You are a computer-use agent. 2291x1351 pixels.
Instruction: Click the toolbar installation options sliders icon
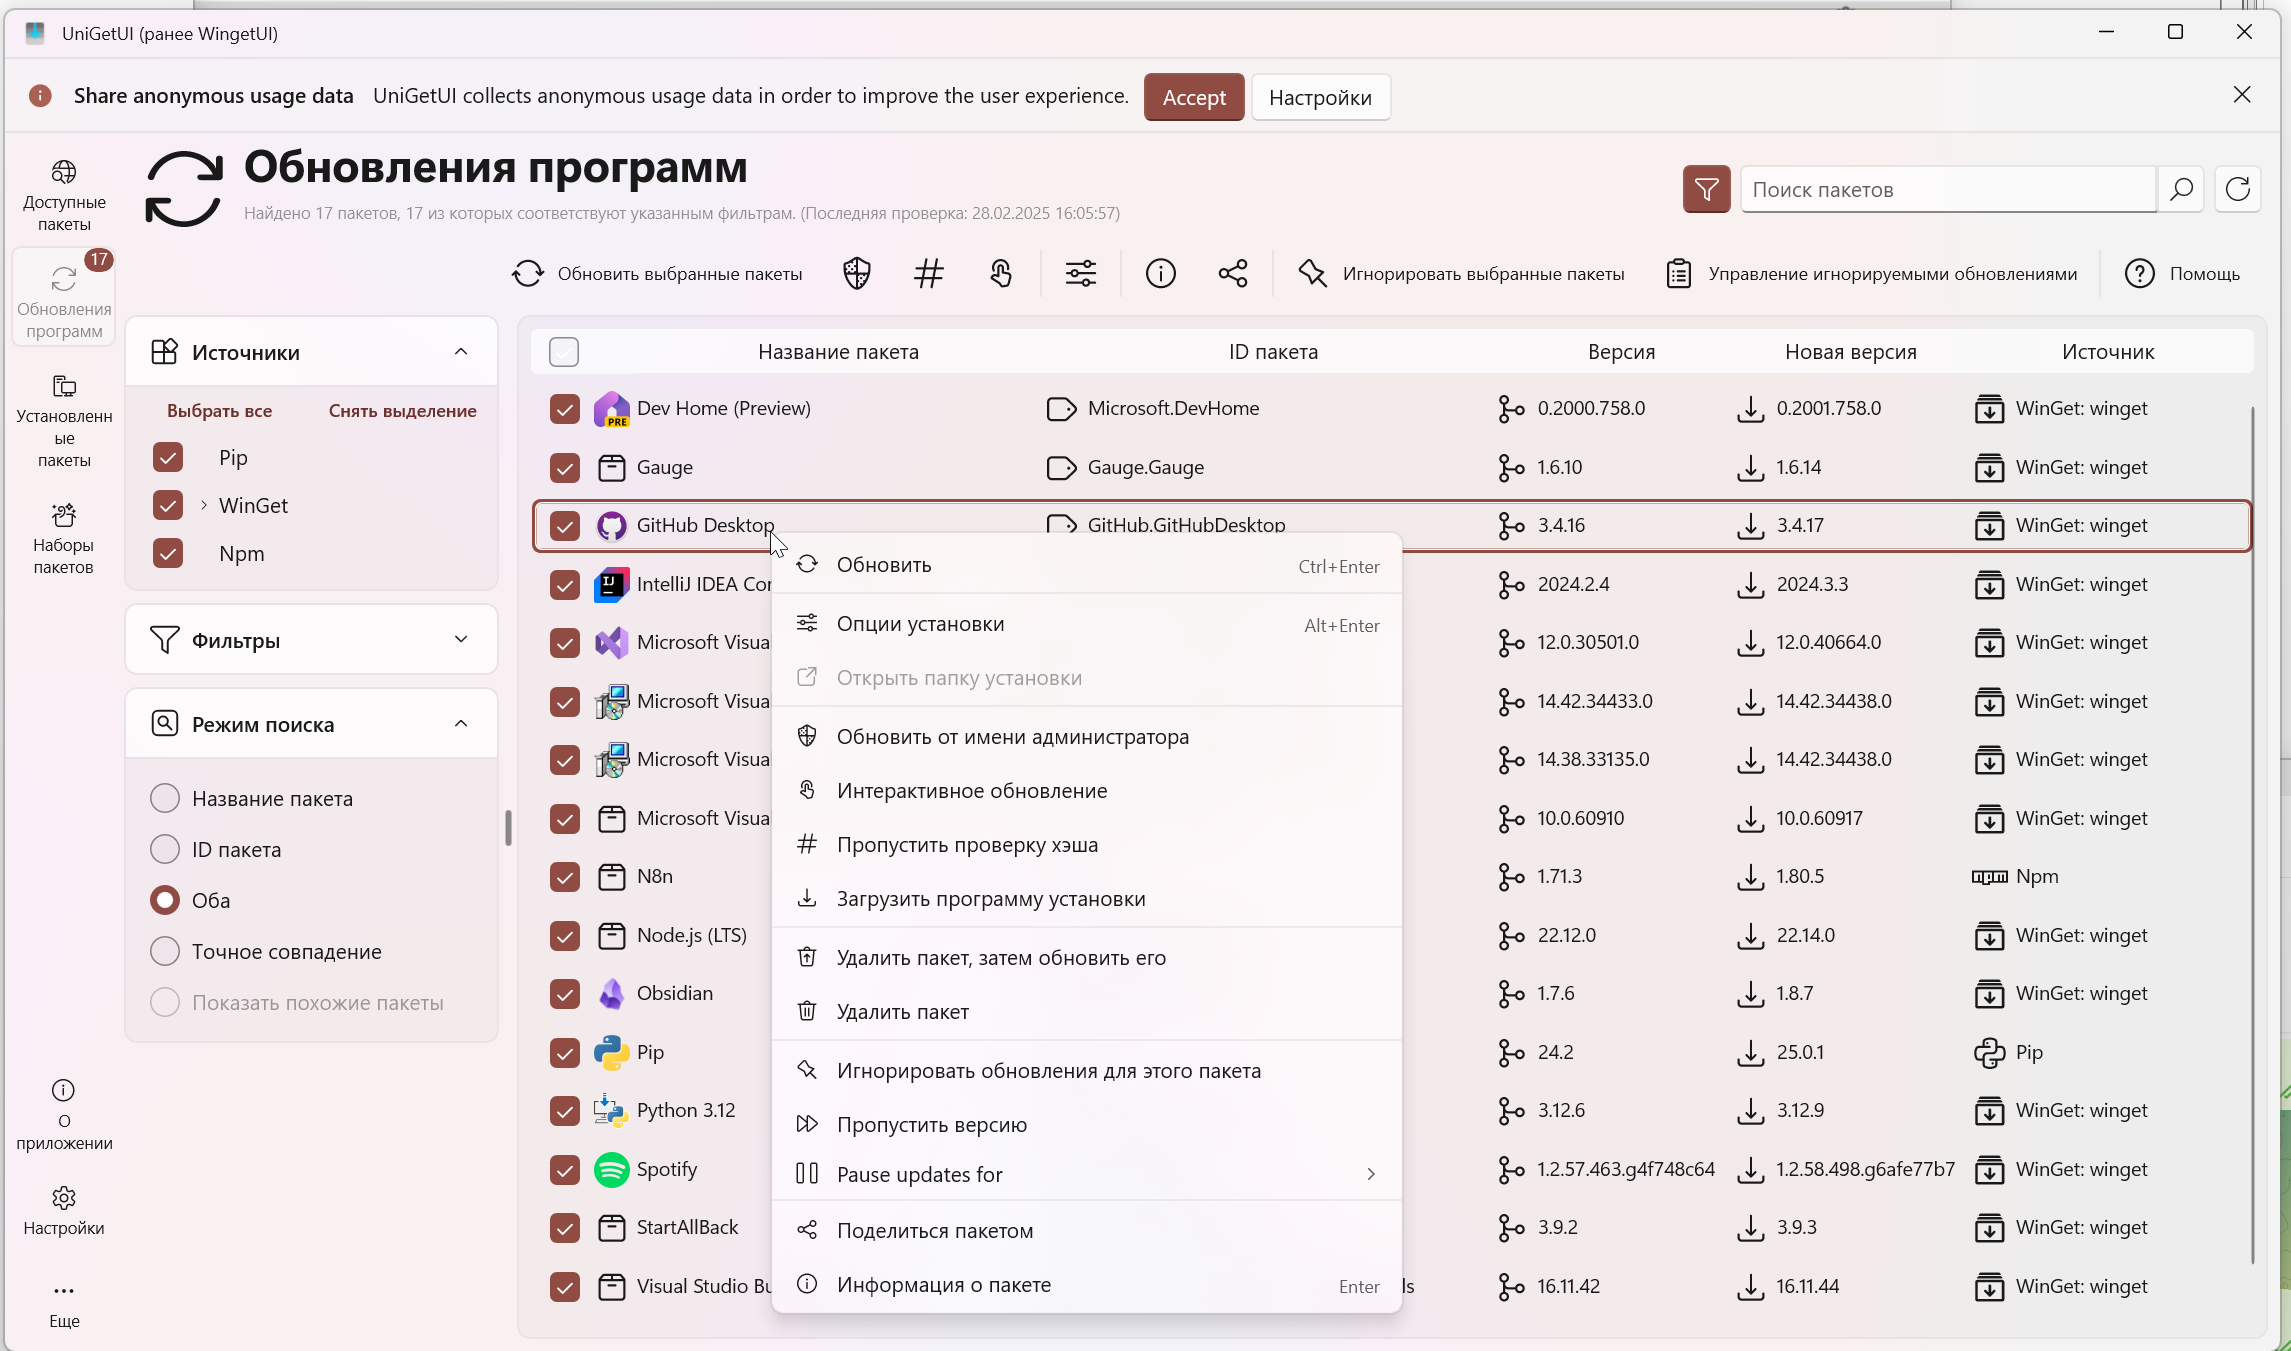click(x=1080, y=273)
